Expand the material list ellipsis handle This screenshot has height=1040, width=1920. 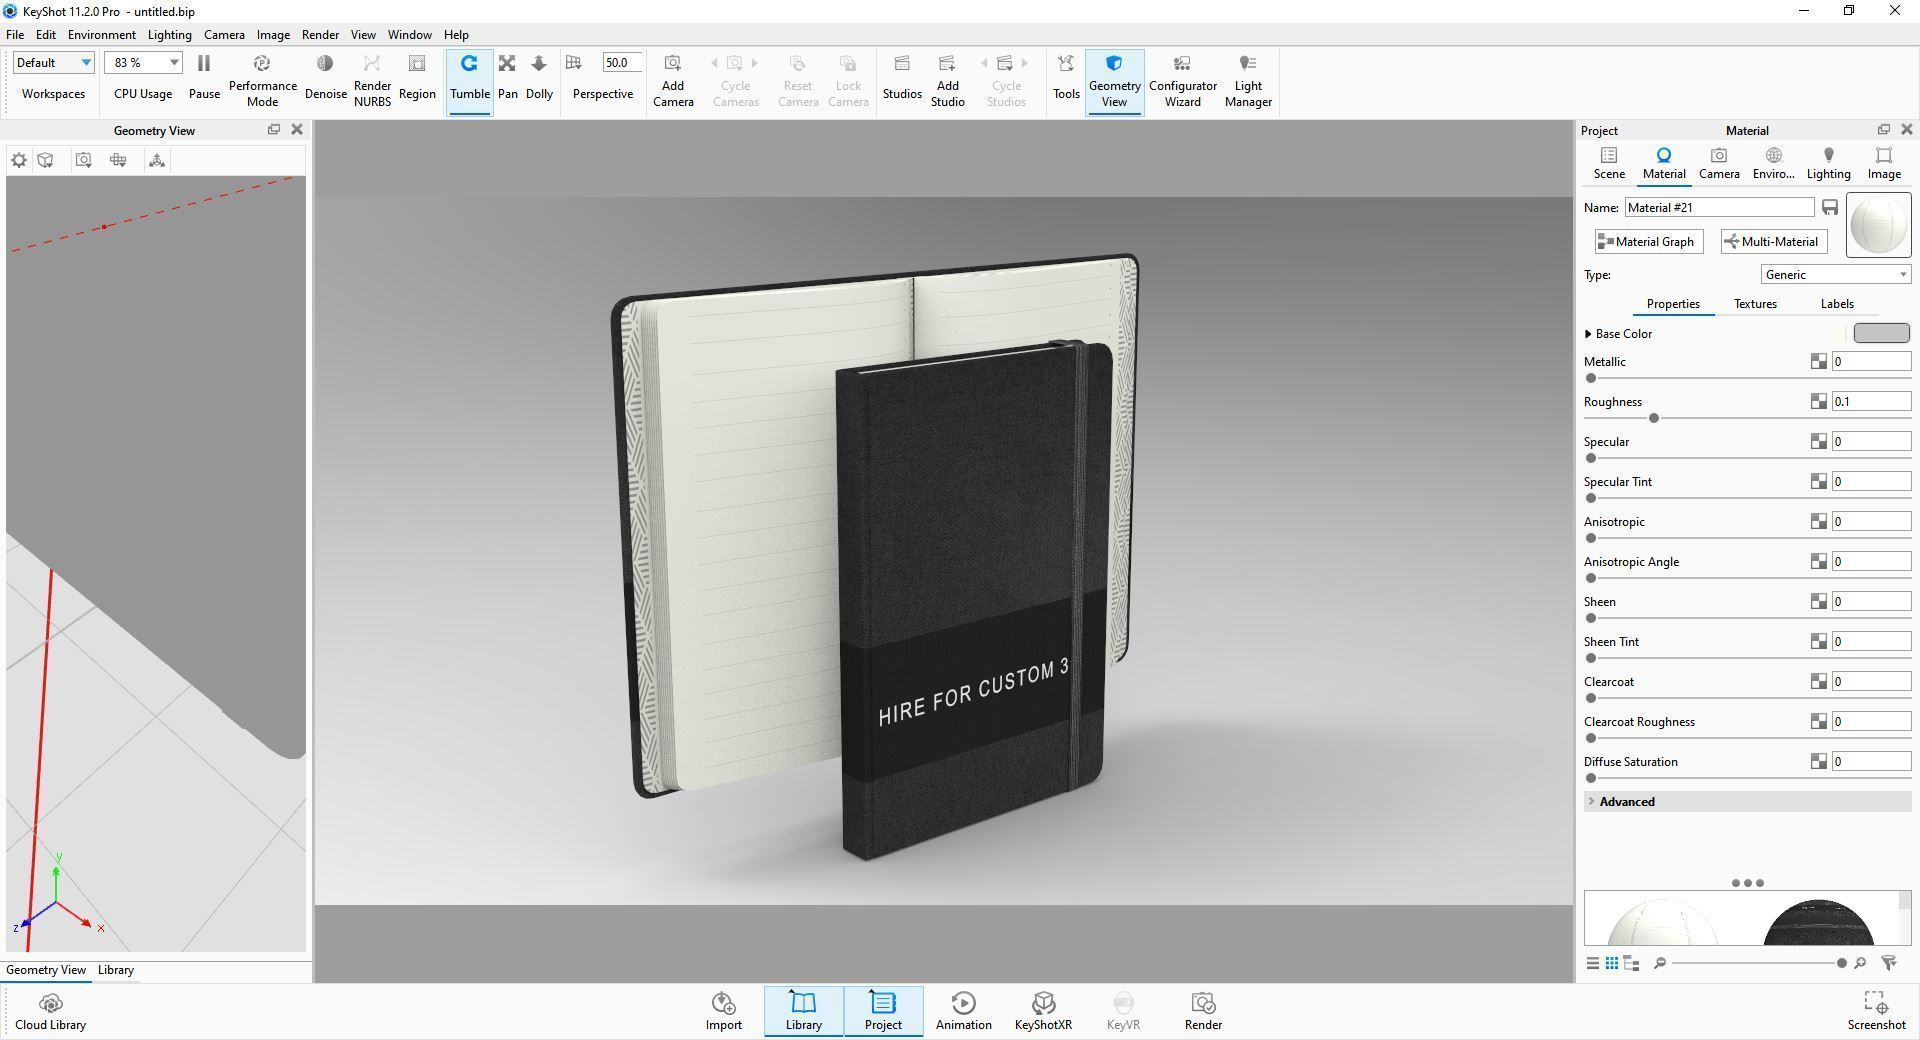click(x=1747, y=883)
